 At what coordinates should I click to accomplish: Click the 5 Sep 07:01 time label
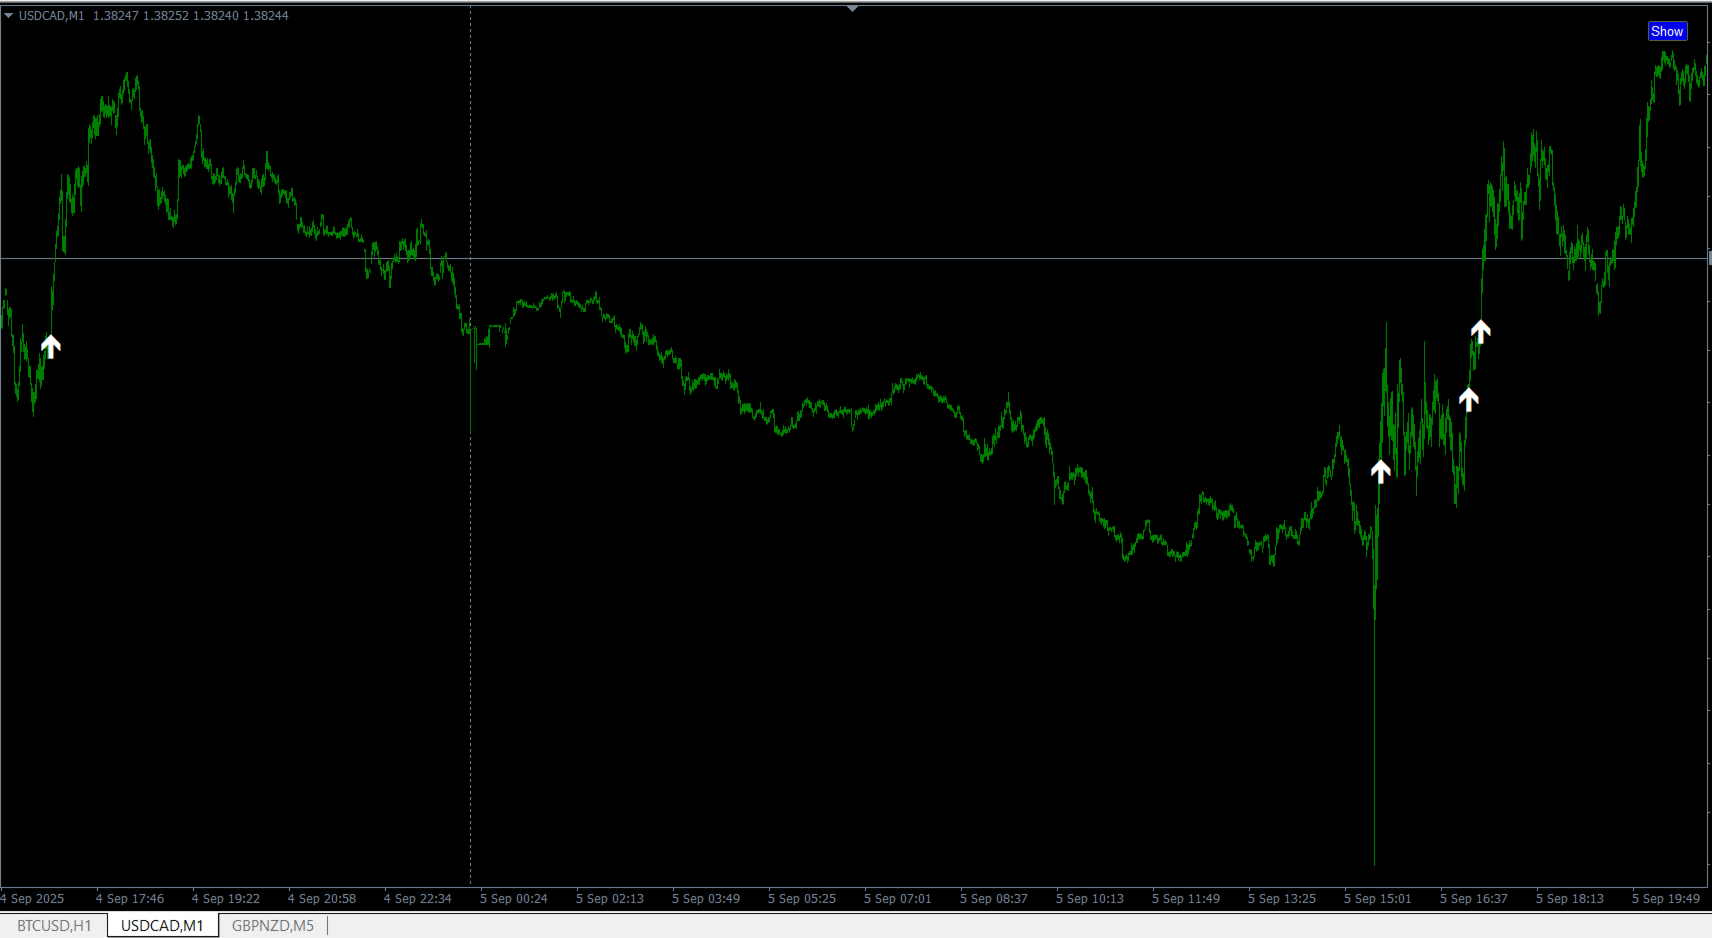(x=898, y=899)
